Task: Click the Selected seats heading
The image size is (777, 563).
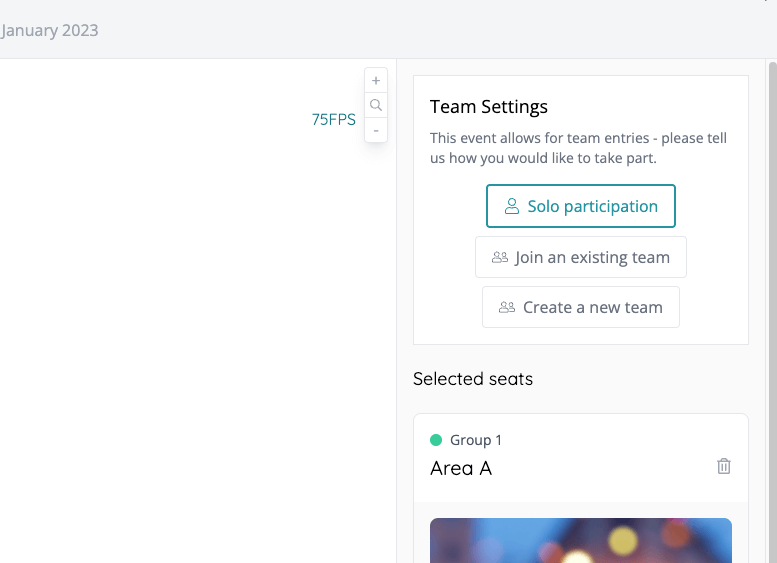Action: pos(473,379)
